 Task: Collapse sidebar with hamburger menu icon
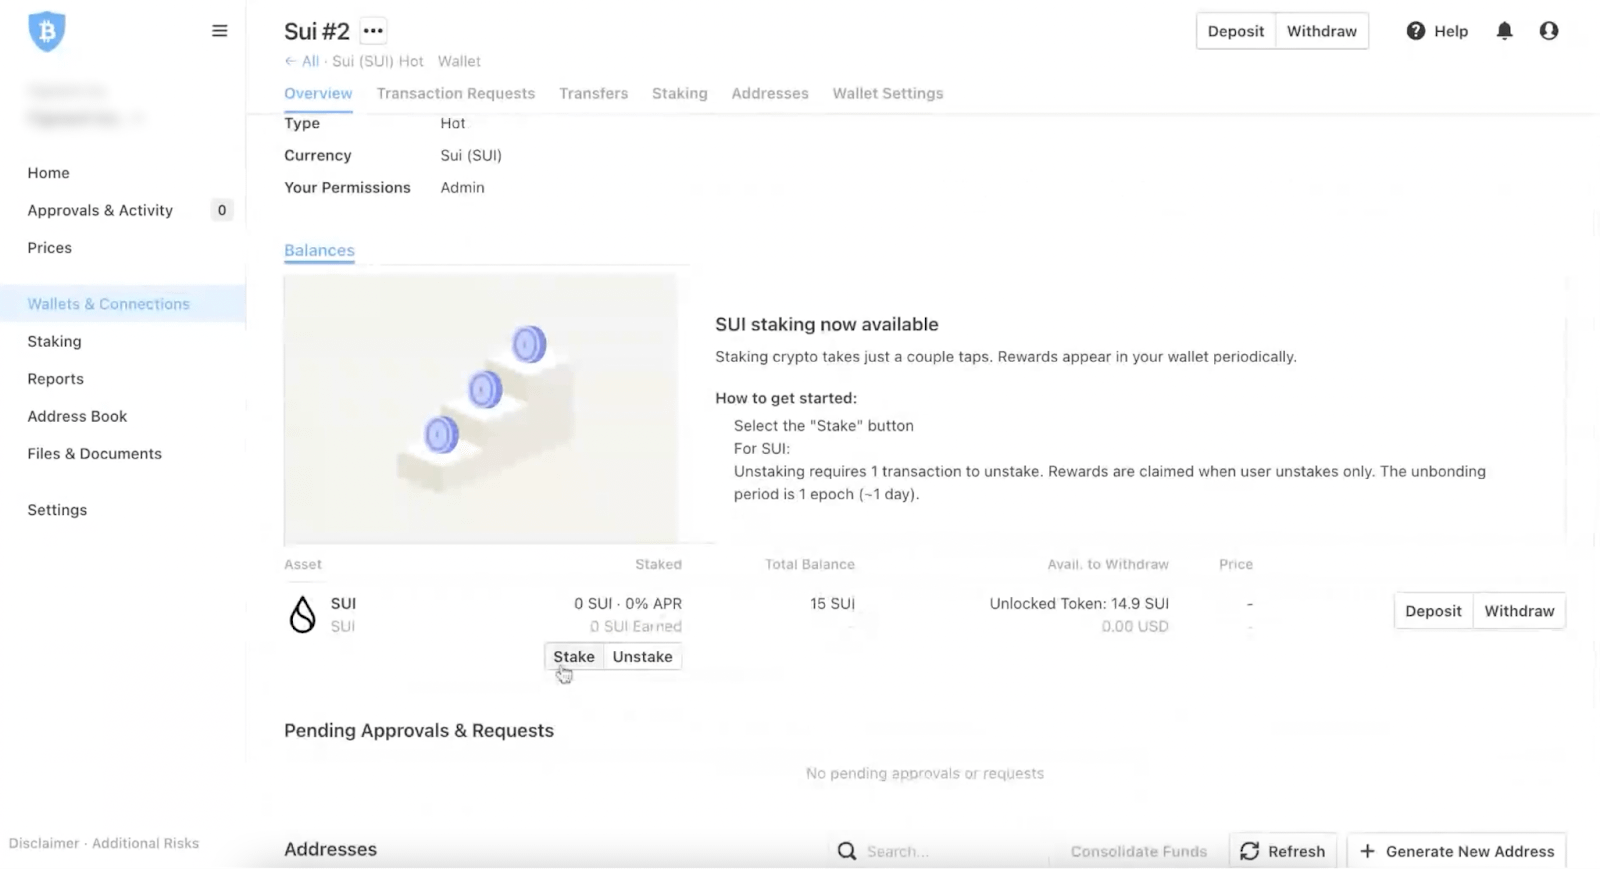click(220, 31)
